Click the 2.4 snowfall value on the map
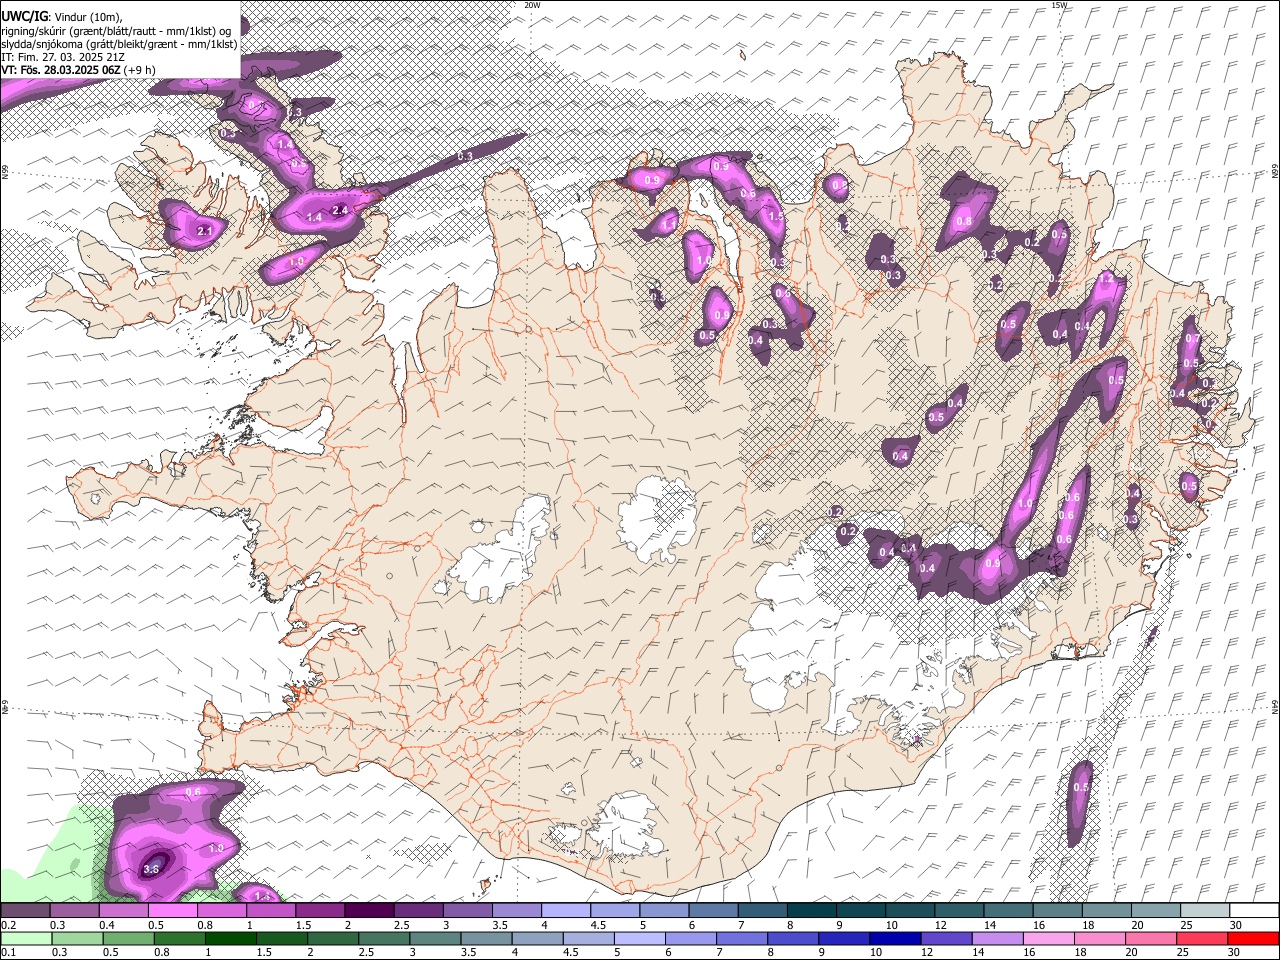1280x960 pixels. point(340,210)
